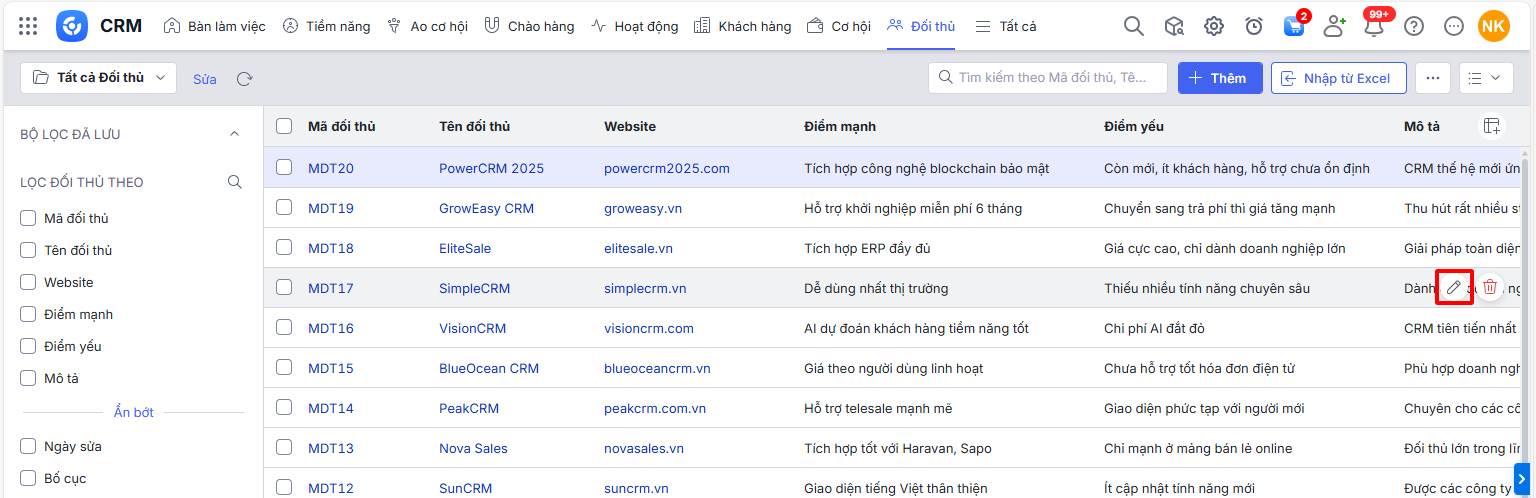The image size is (1536, 498).
Task: Click the trash delete icon on SimpleCRM row
Action: click(x=1490, y=288)
